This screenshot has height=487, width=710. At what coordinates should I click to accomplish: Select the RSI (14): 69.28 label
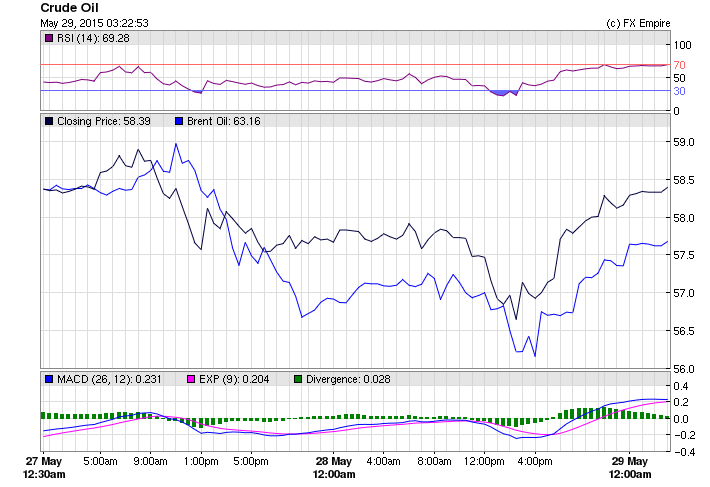[93, 38]
